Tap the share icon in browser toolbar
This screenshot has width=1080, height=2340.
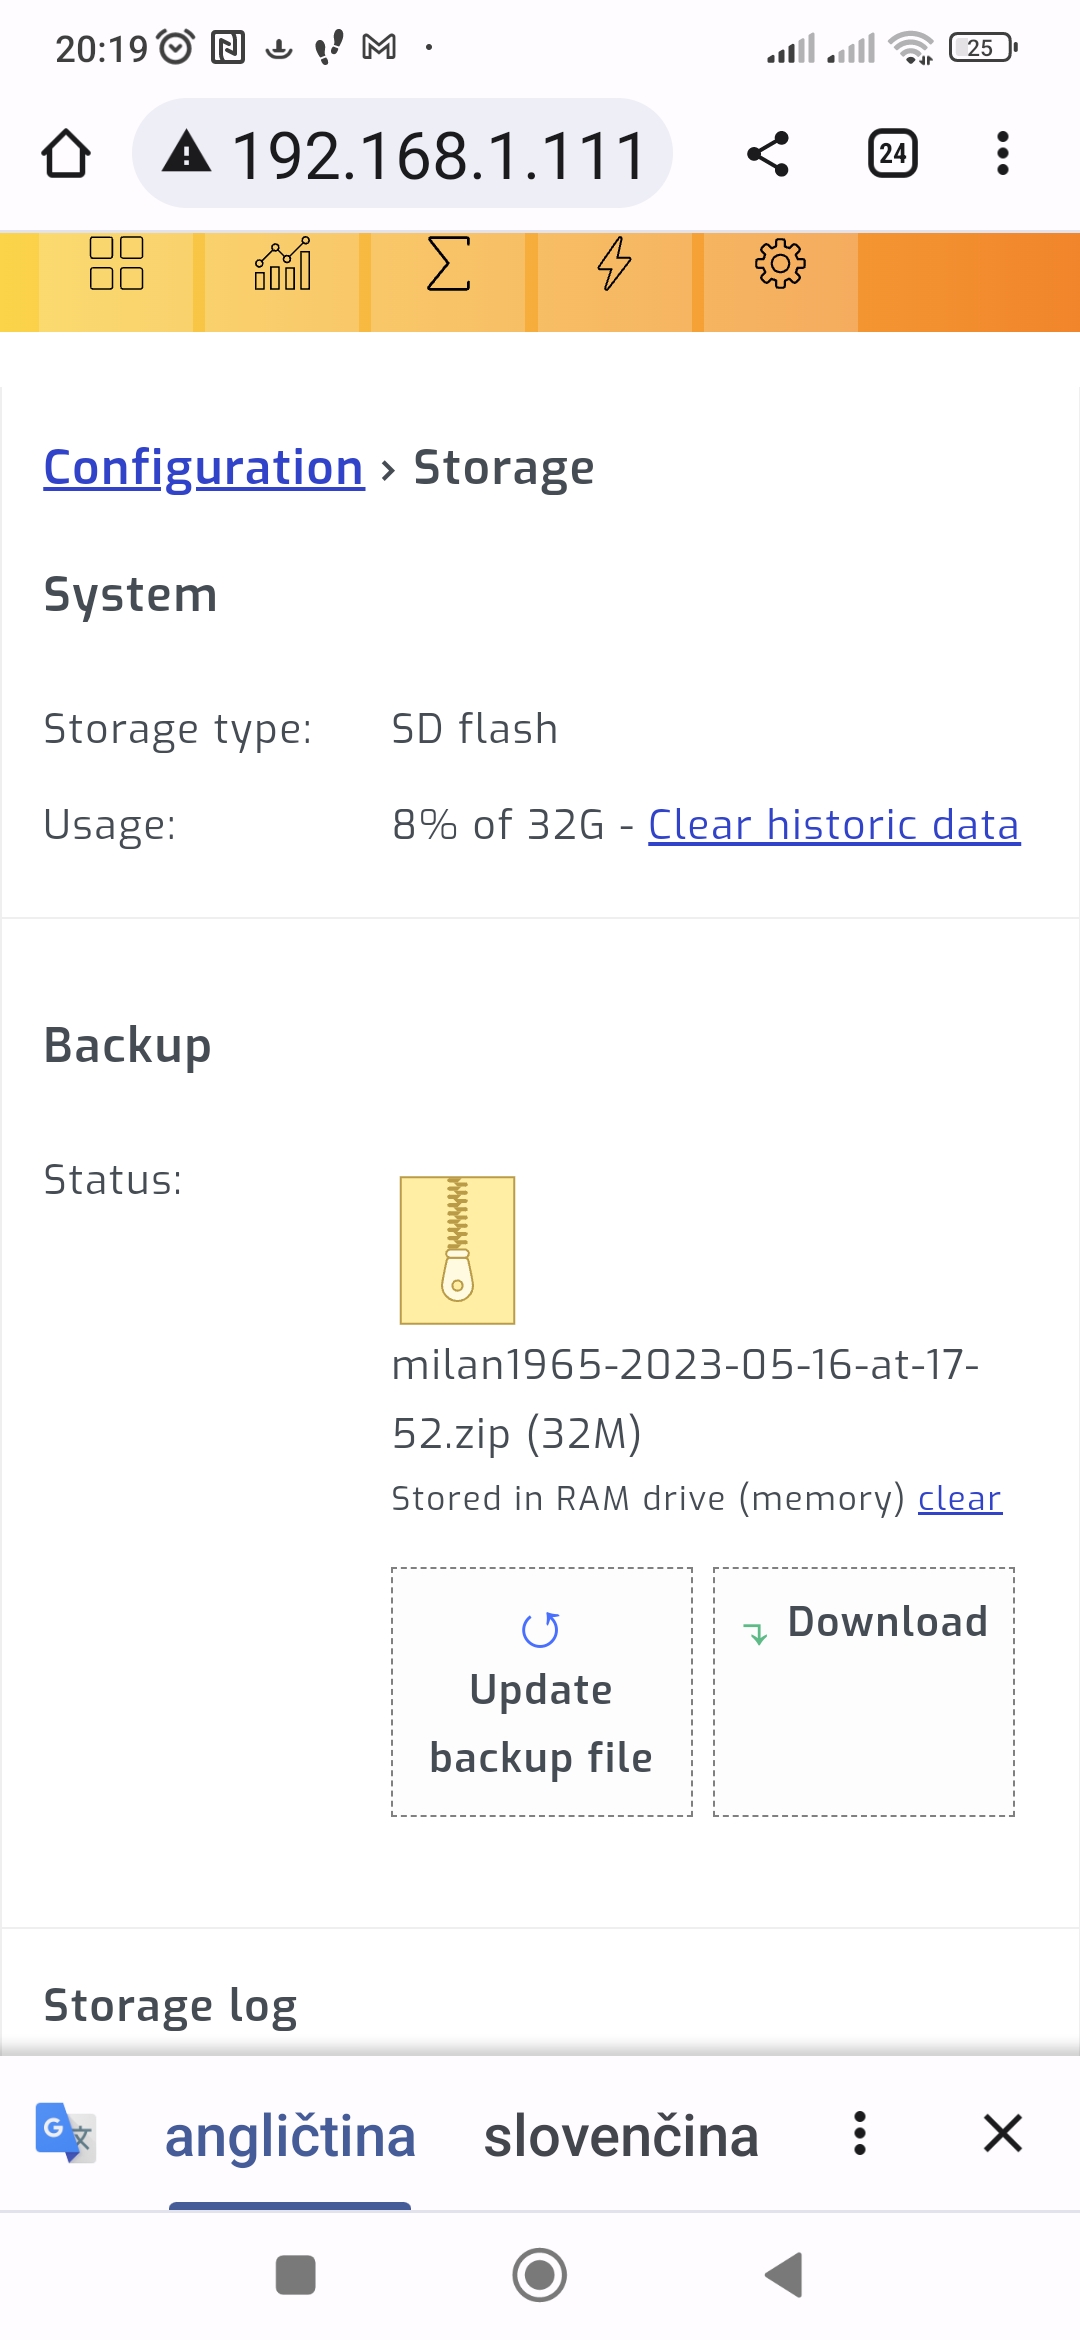click(768, 154)
